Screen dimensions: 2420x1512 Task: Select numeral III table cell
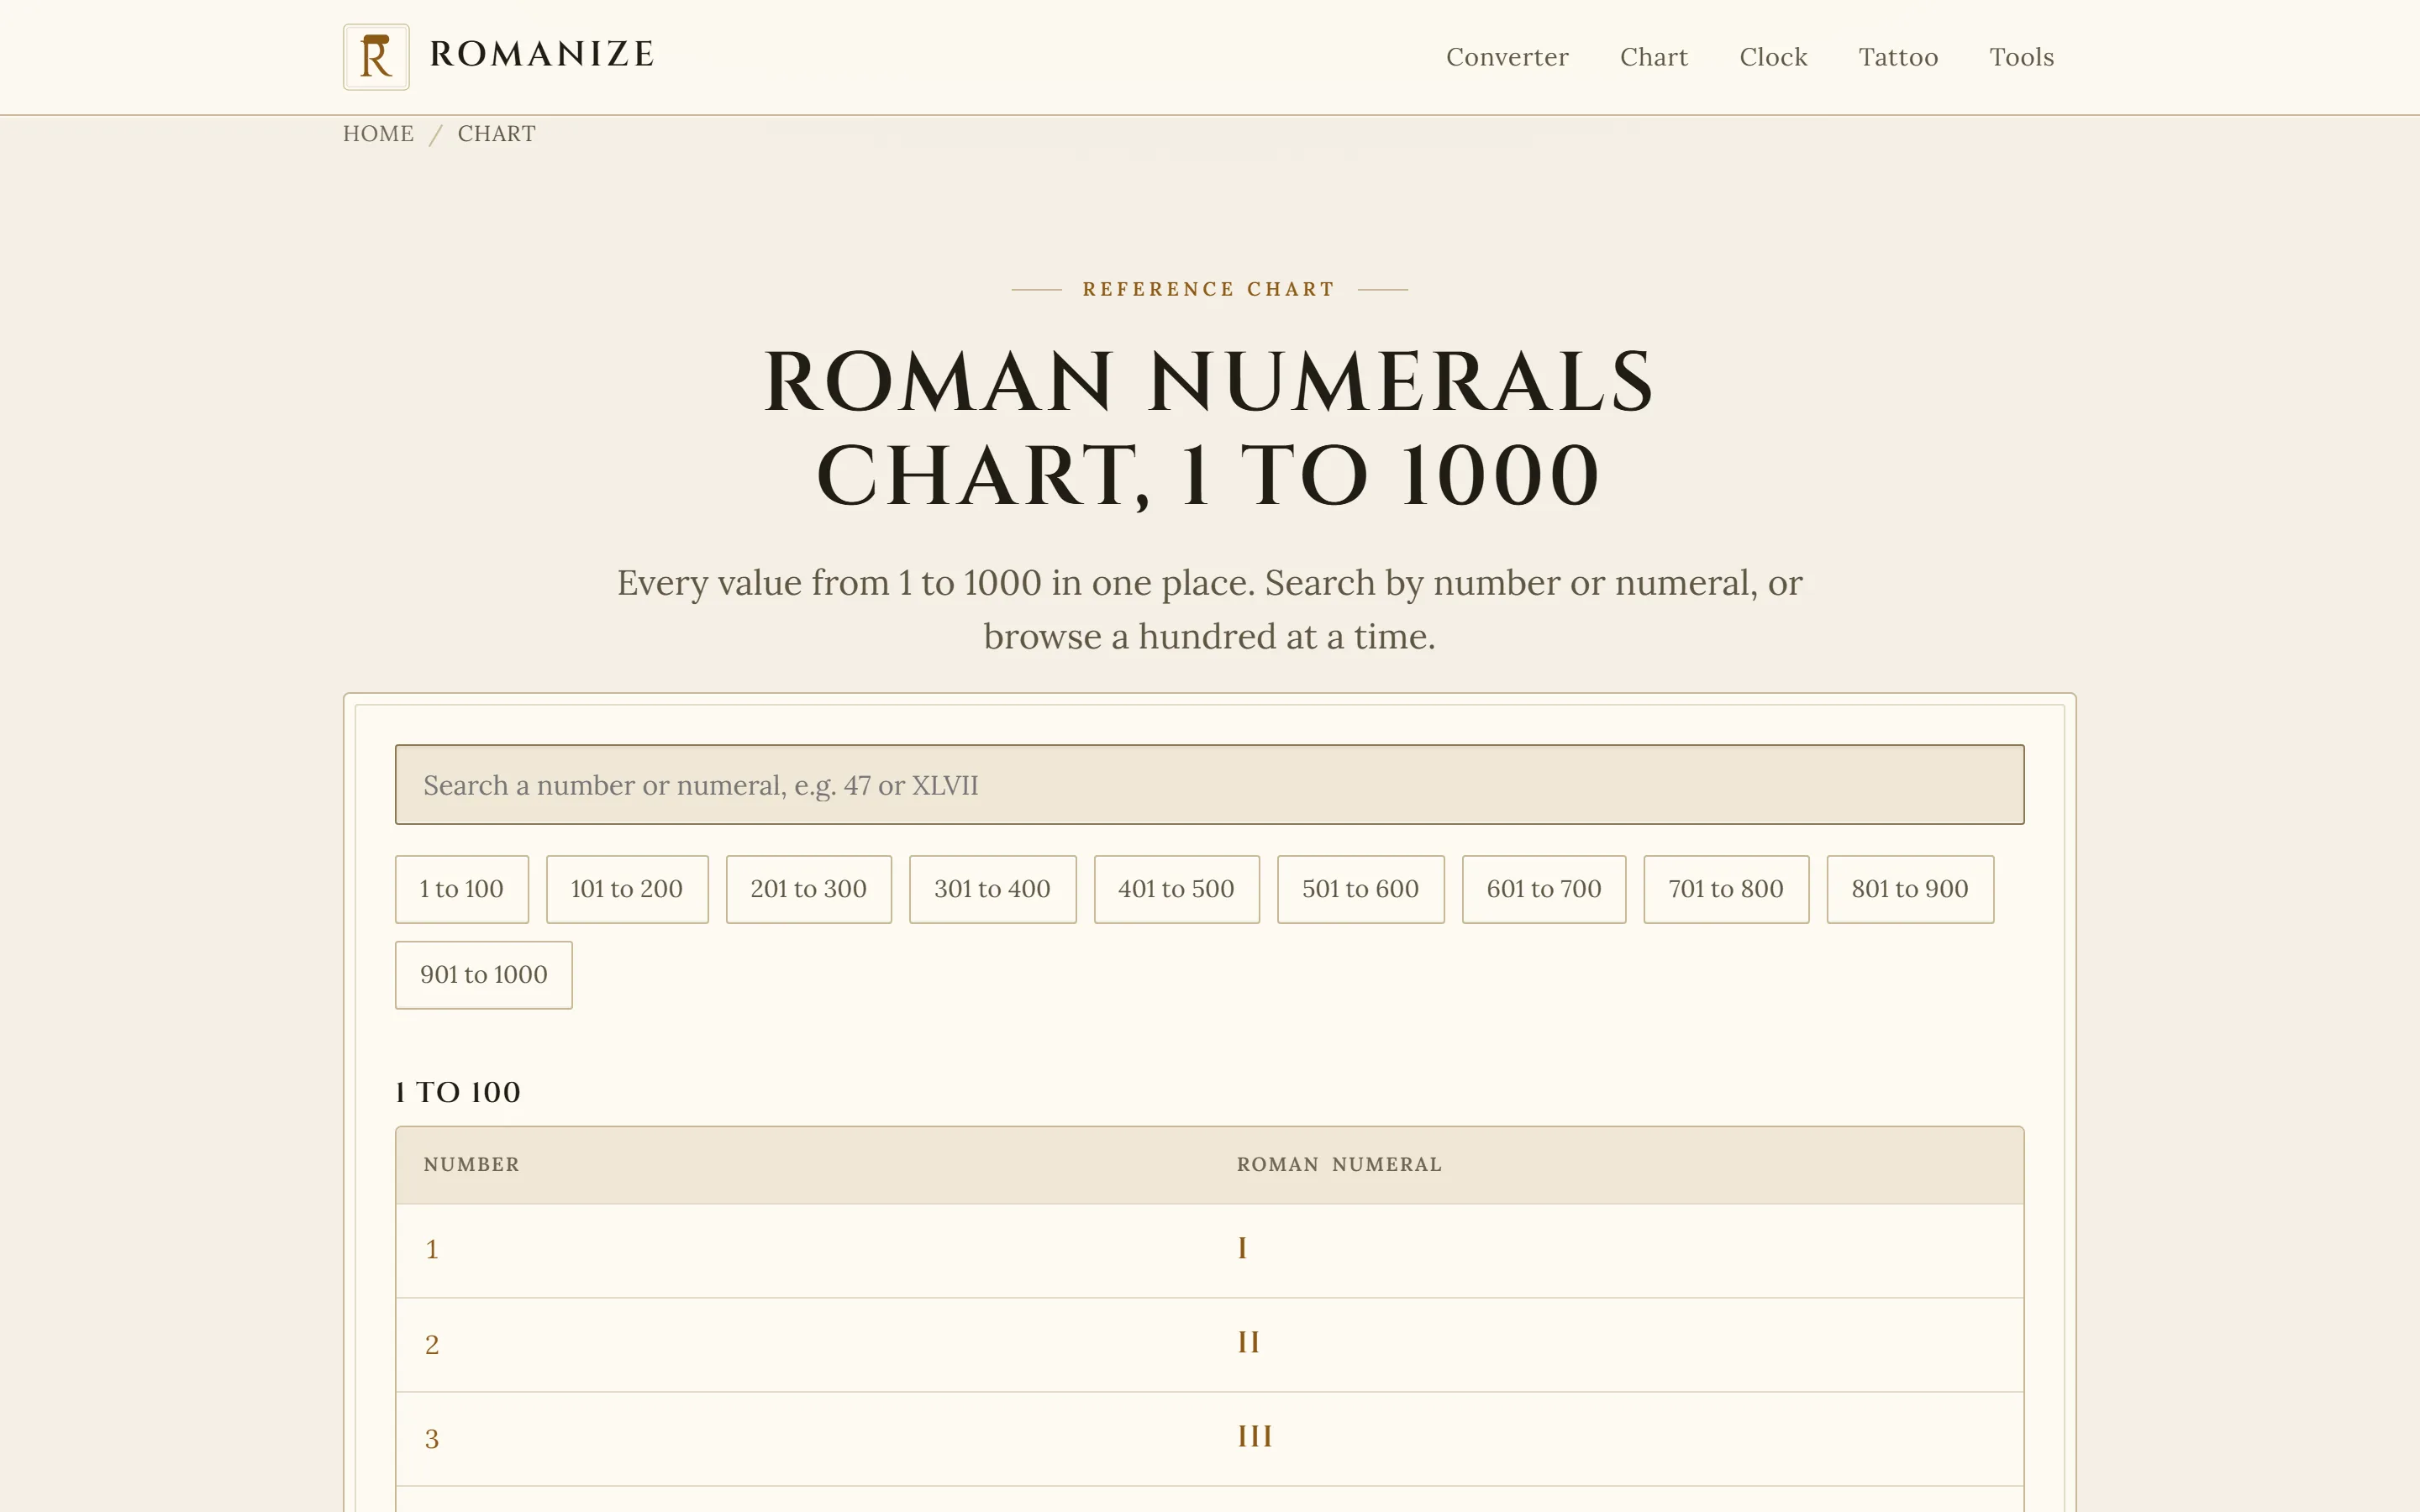click(x=1255, y=1437)
